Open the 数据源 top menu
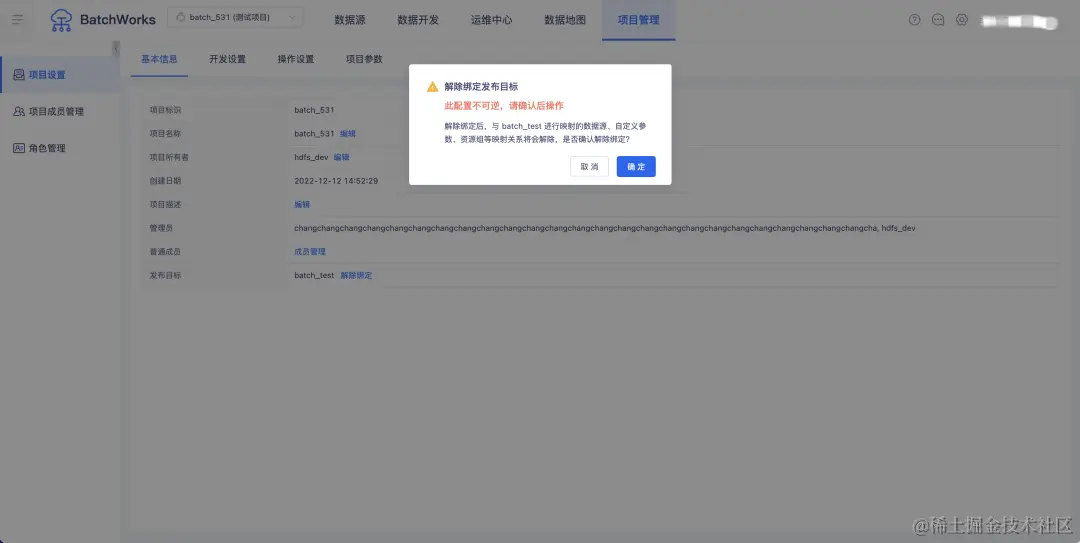The image size is (1080, 543). click(350, 20)
